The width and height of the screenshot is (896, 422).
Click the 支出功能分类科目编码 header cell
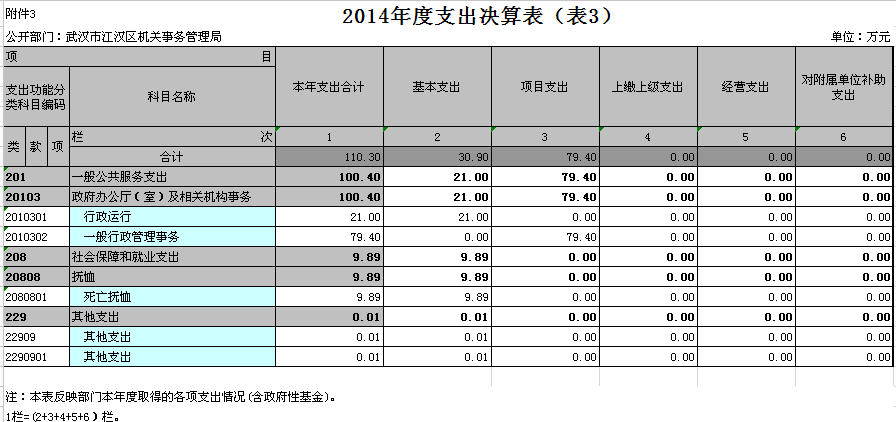36,96
